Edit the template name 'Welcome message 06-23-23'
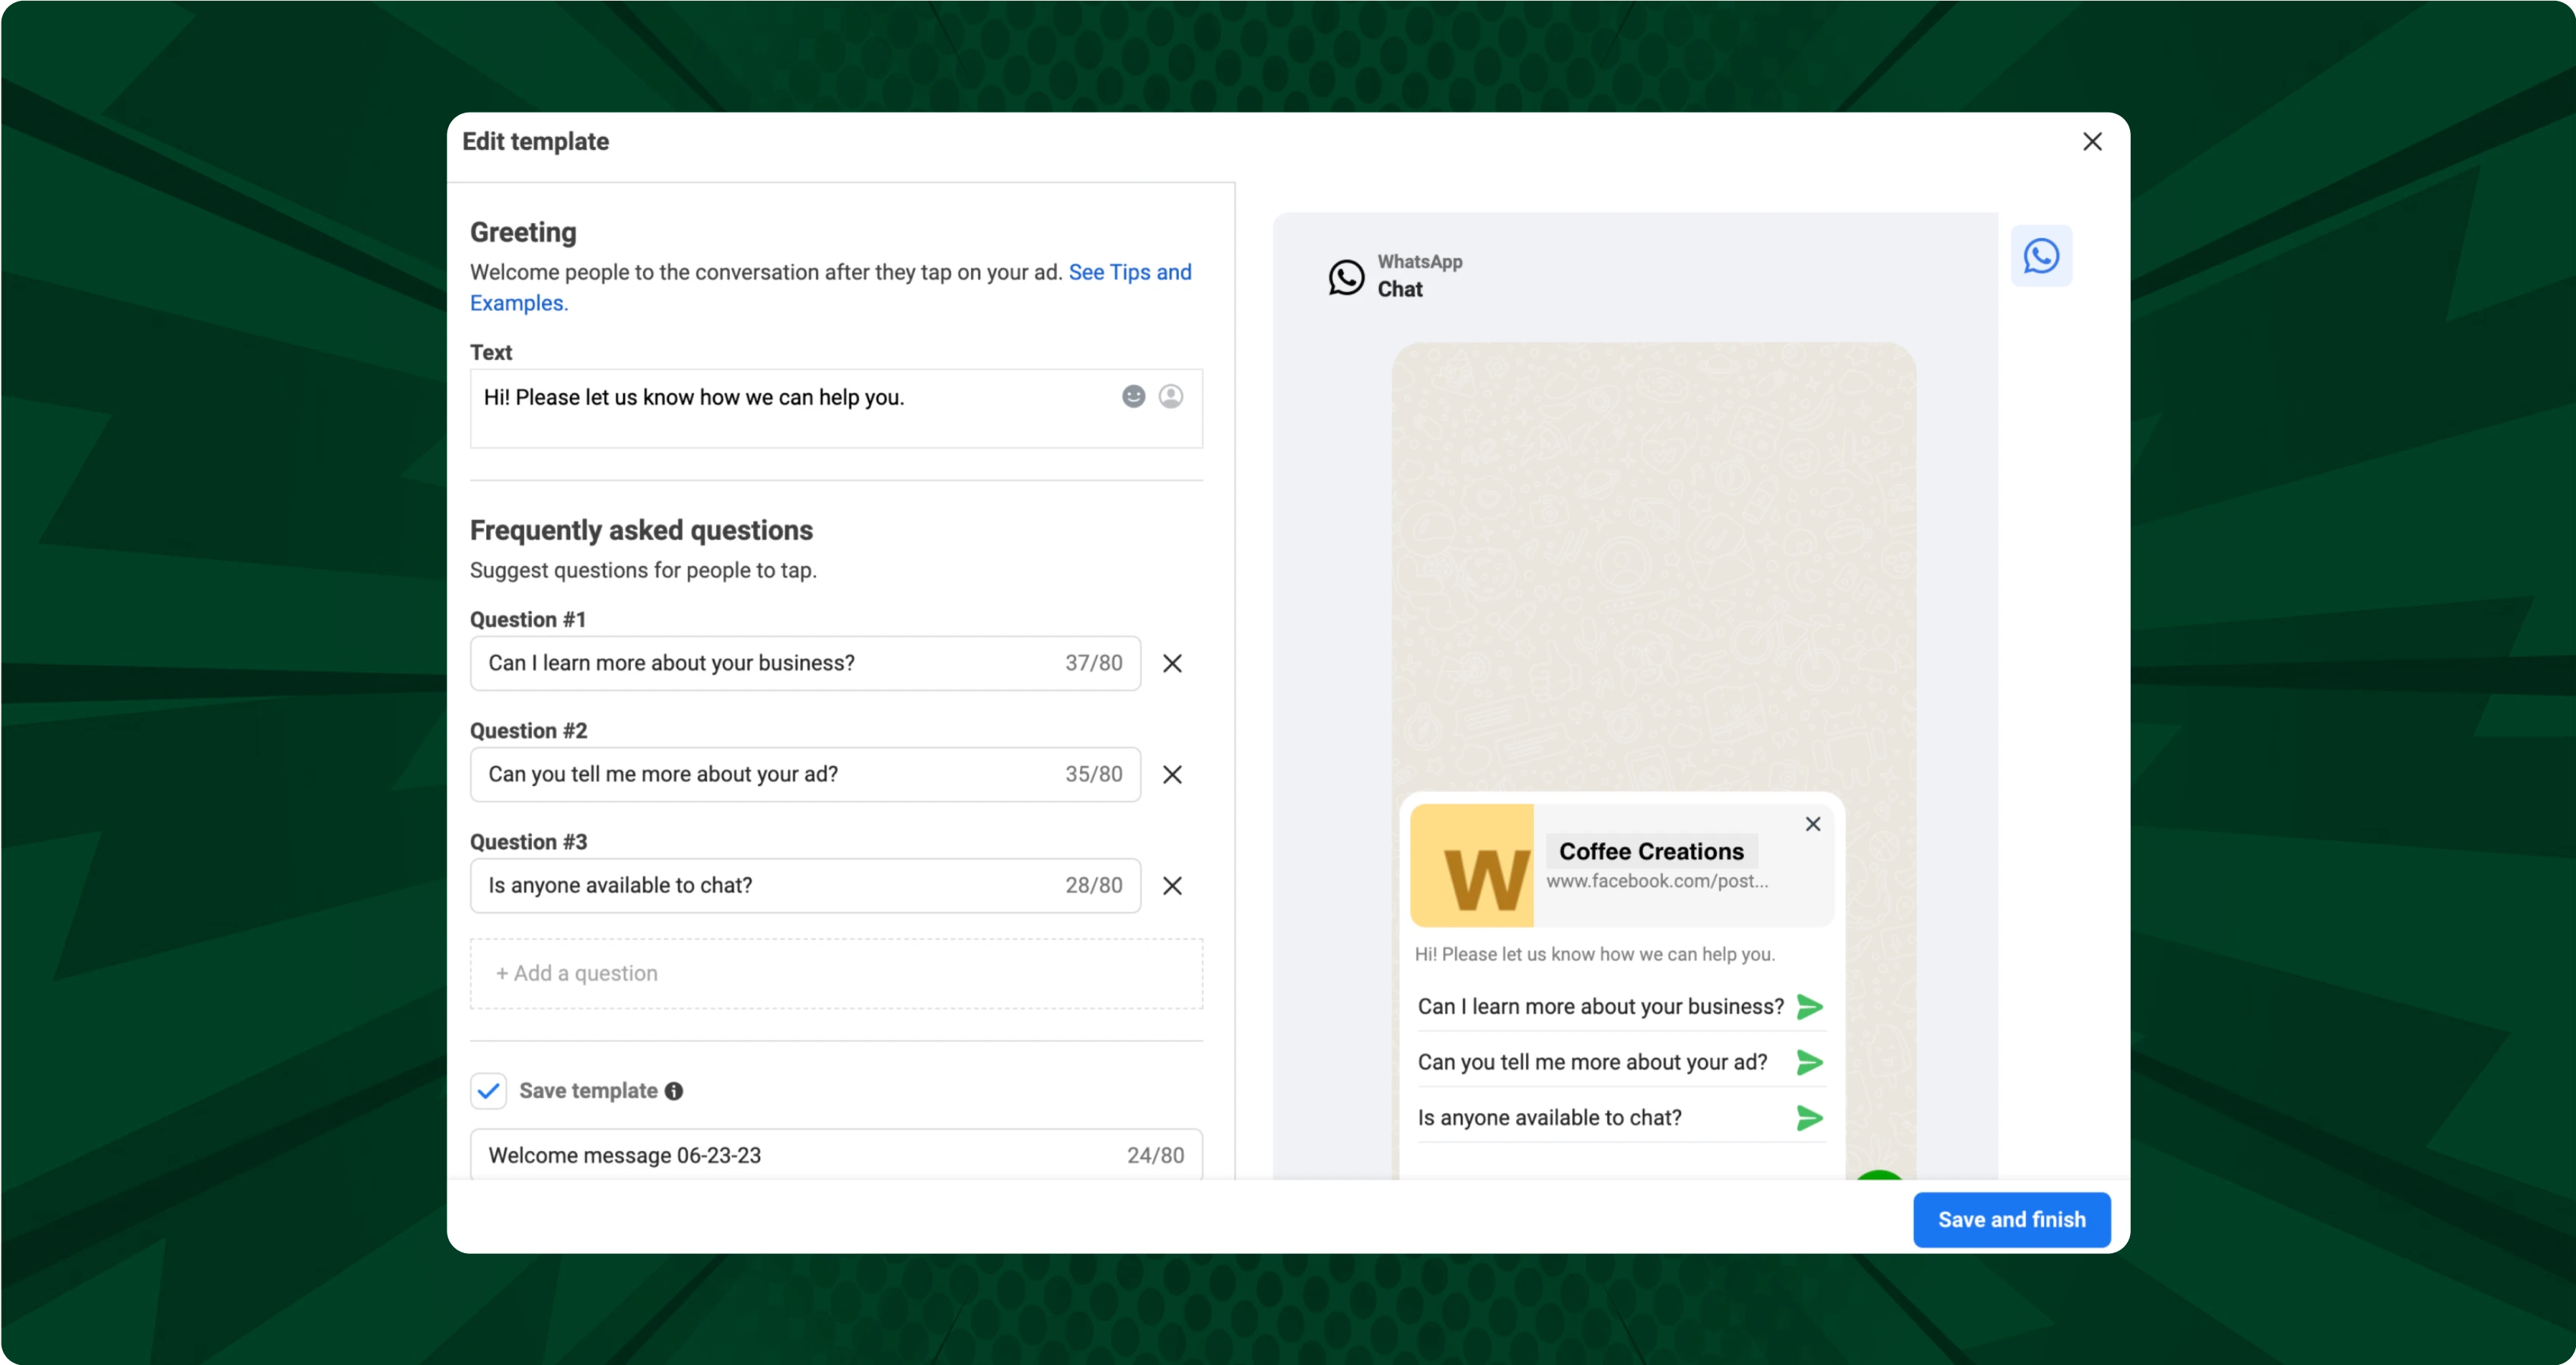Screen dimensions: 2576x1365 836,1155
